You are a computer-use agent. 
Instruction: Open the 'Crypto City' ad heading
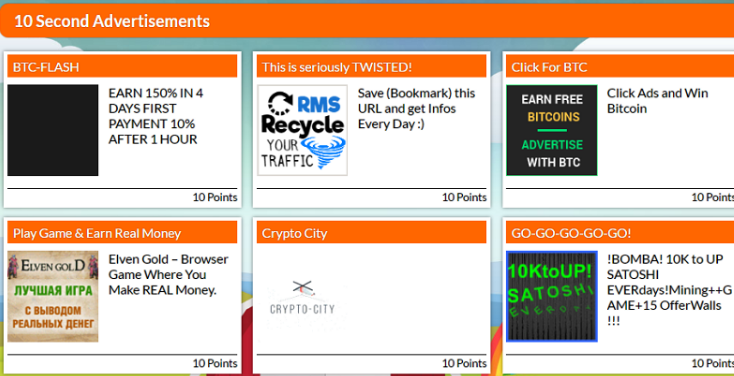(294, 233)
